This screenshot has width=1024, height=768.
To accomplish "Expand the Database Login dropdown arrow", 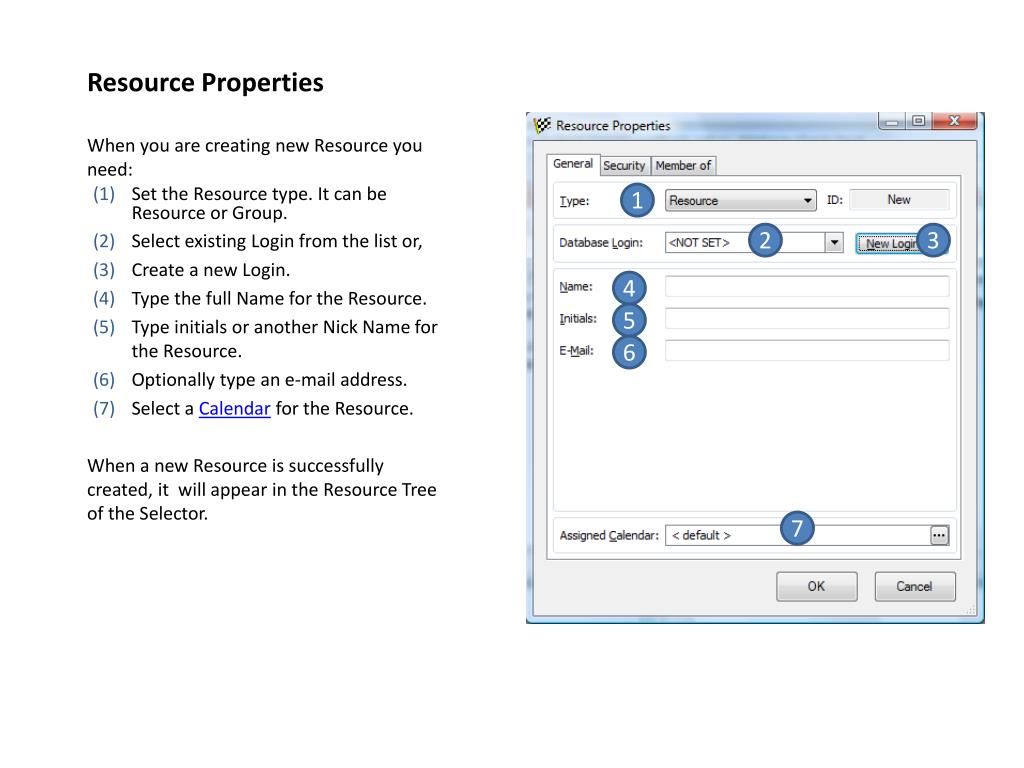I will tap(834, 243).
